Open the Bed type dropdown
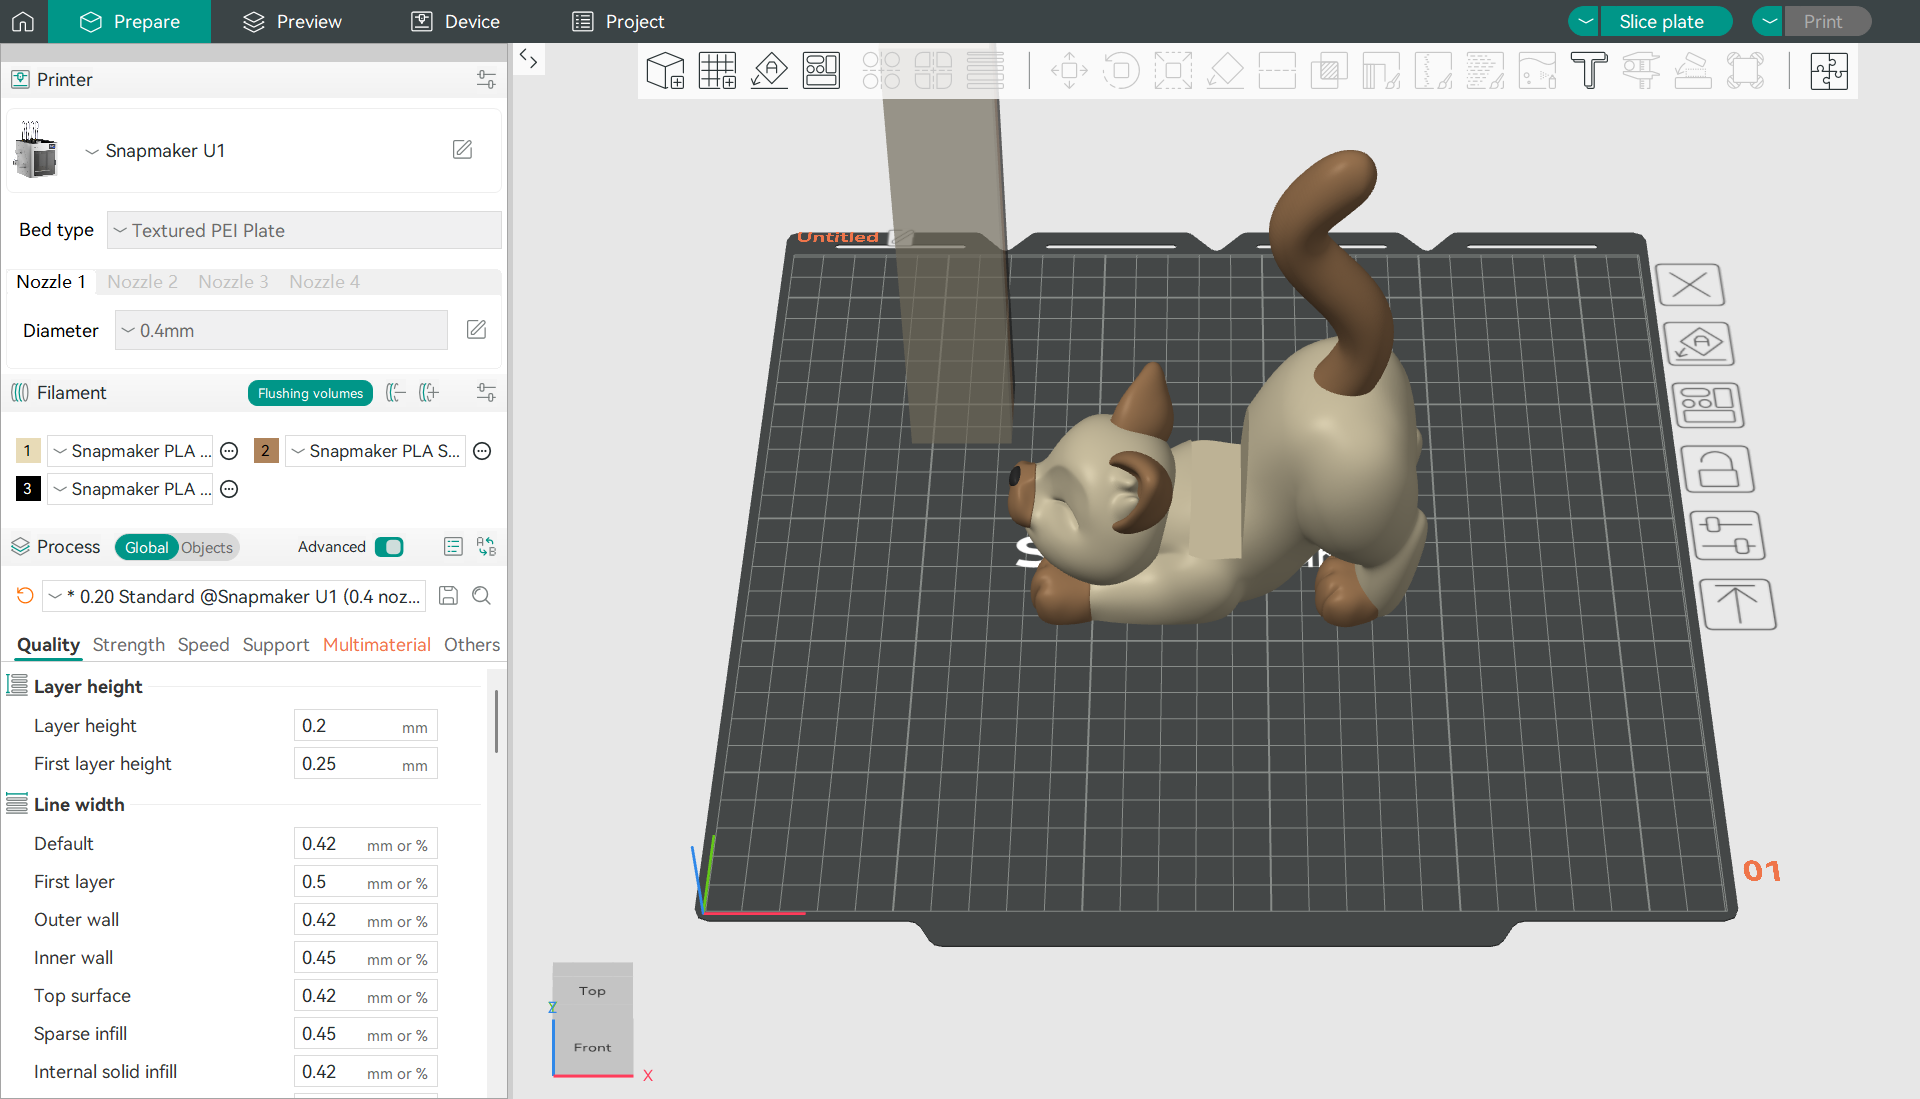Image resolution: width=1920 pixels, height=1099 pixels. 304,230
